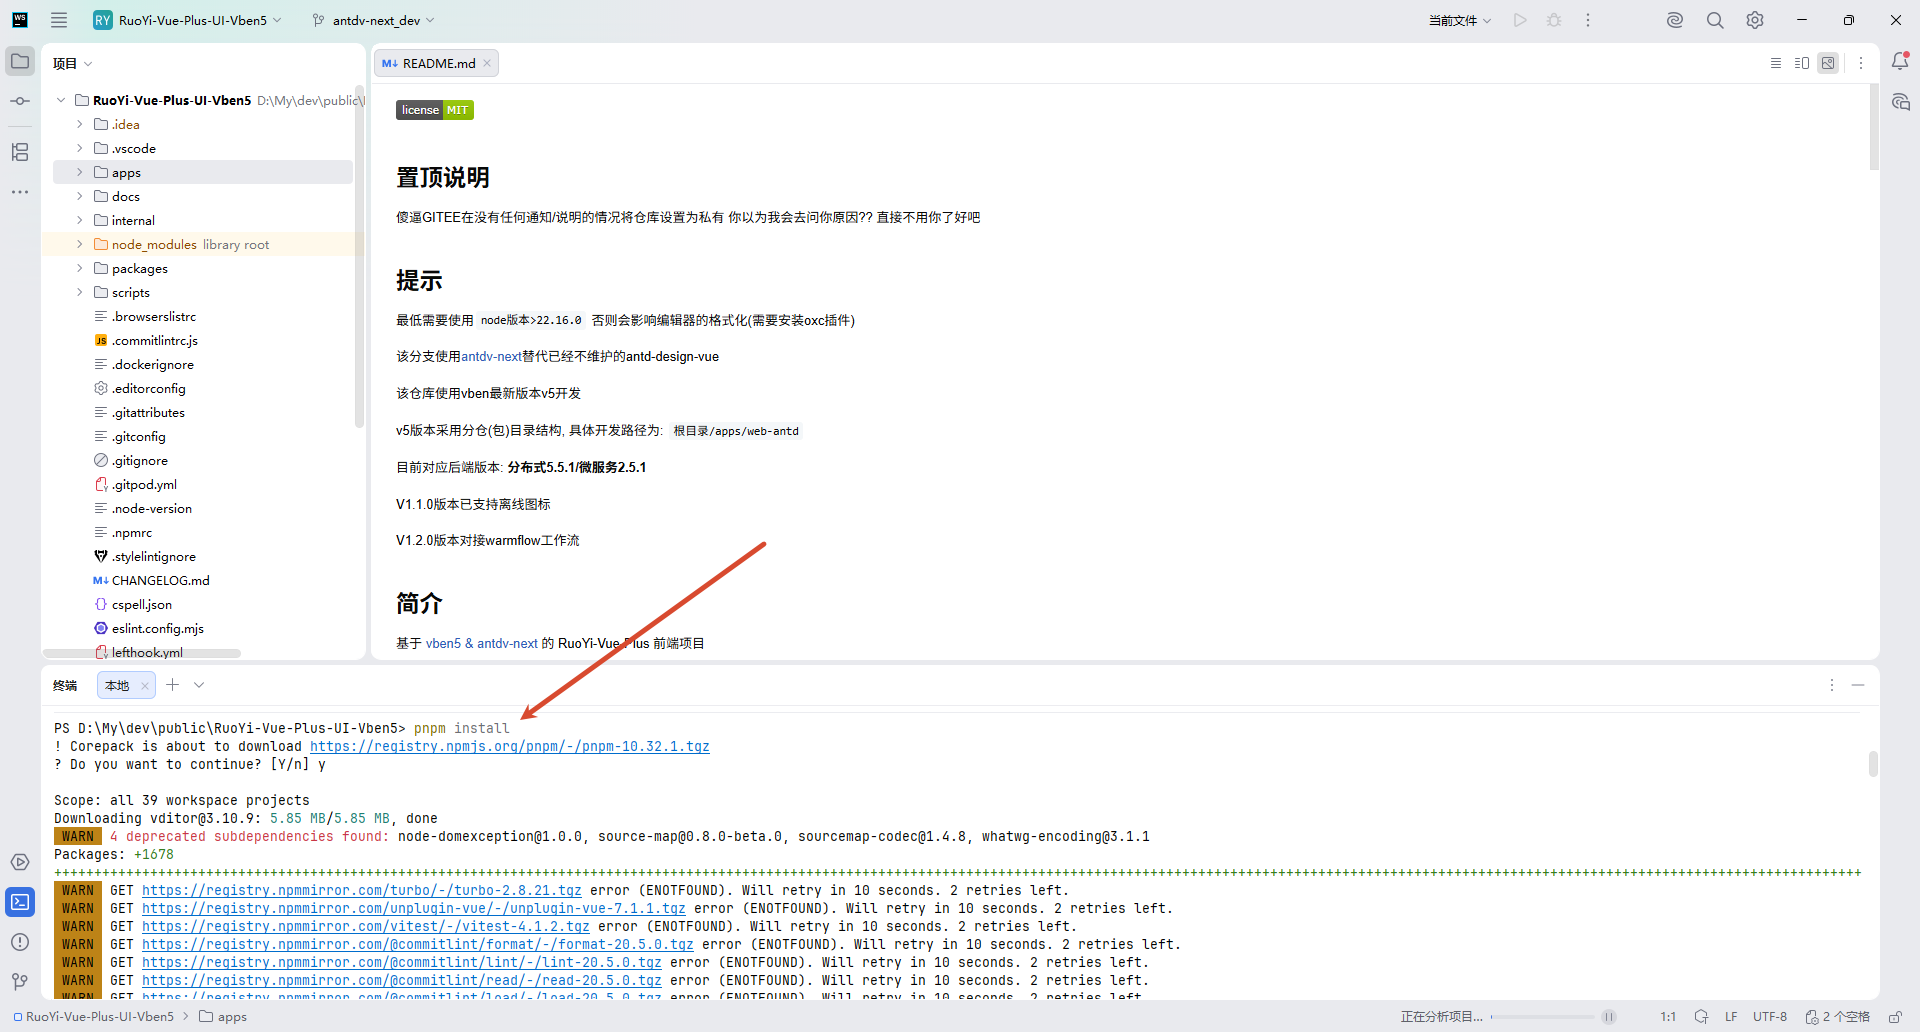Open the Commit tool window icon
Image resolution: width=1920 pixels, height=1032 pixels.
pyautogui.click(x=20, y=101)
